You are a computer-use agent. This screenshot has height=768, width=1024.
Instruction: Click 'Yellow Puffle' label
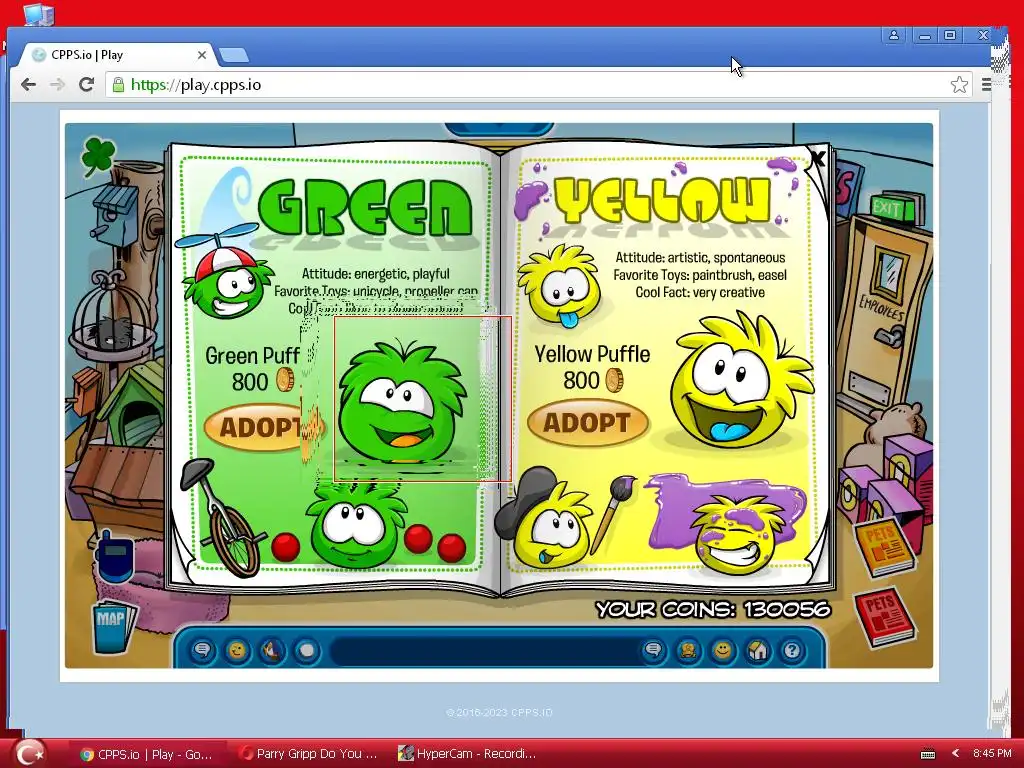(592, 354)
